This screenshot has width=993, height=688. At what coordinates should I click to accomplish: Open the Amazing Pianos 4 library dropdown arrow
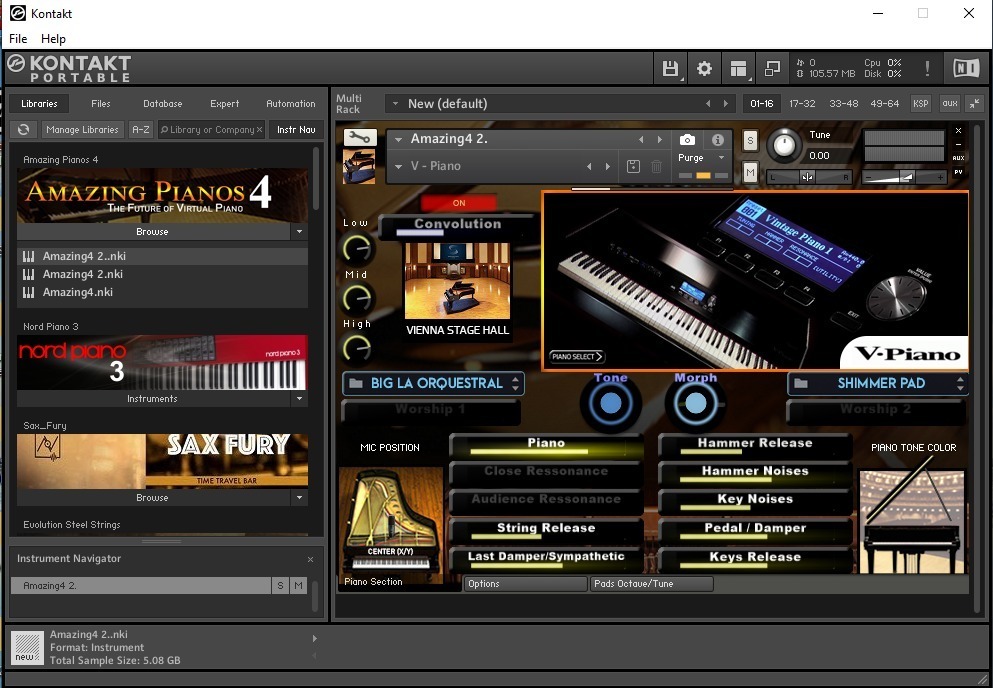coord(300,232)
